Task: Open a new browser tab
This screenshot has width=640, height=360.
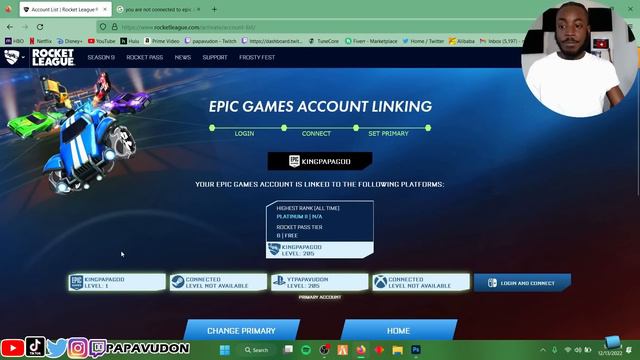Action: point(214,9)
